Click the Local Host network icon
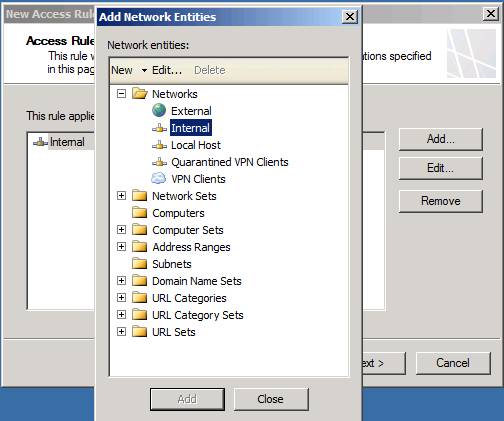The width and height of the screenshot is (504, 421). tap(159, 145)
